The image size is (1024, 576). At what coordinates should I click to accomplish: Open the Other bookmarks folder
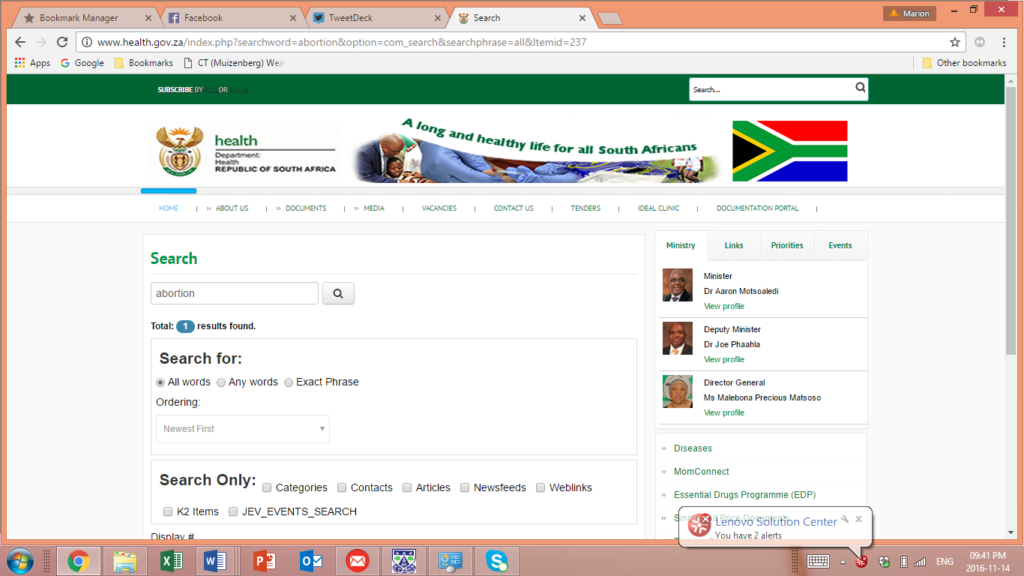[x=964, y=63]
